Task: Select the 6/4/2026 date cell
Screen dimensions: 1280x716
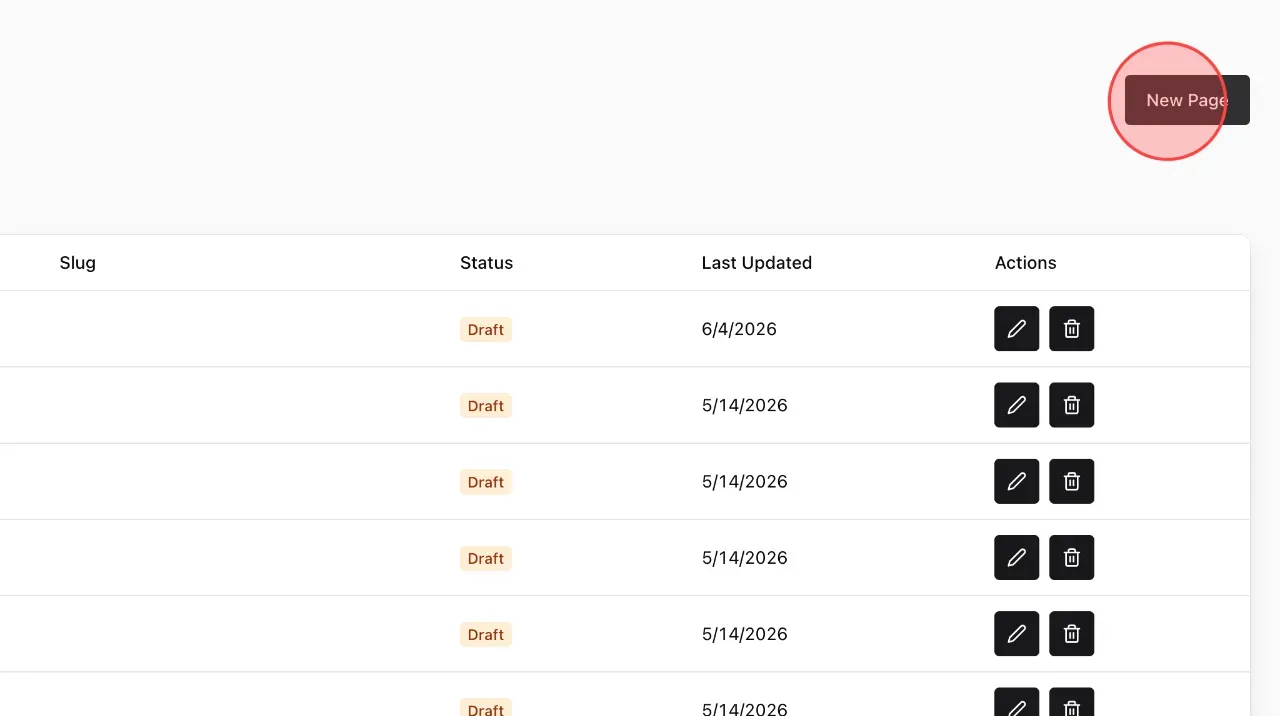Action: coord(739,329)
